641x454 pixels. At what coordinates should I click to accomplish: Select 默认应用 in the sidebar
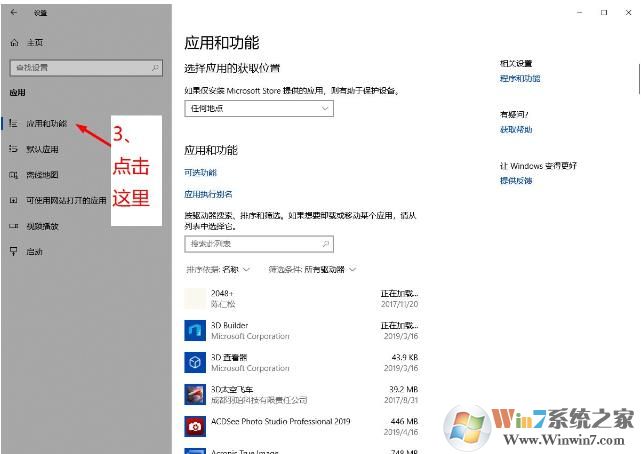(43, 149)
